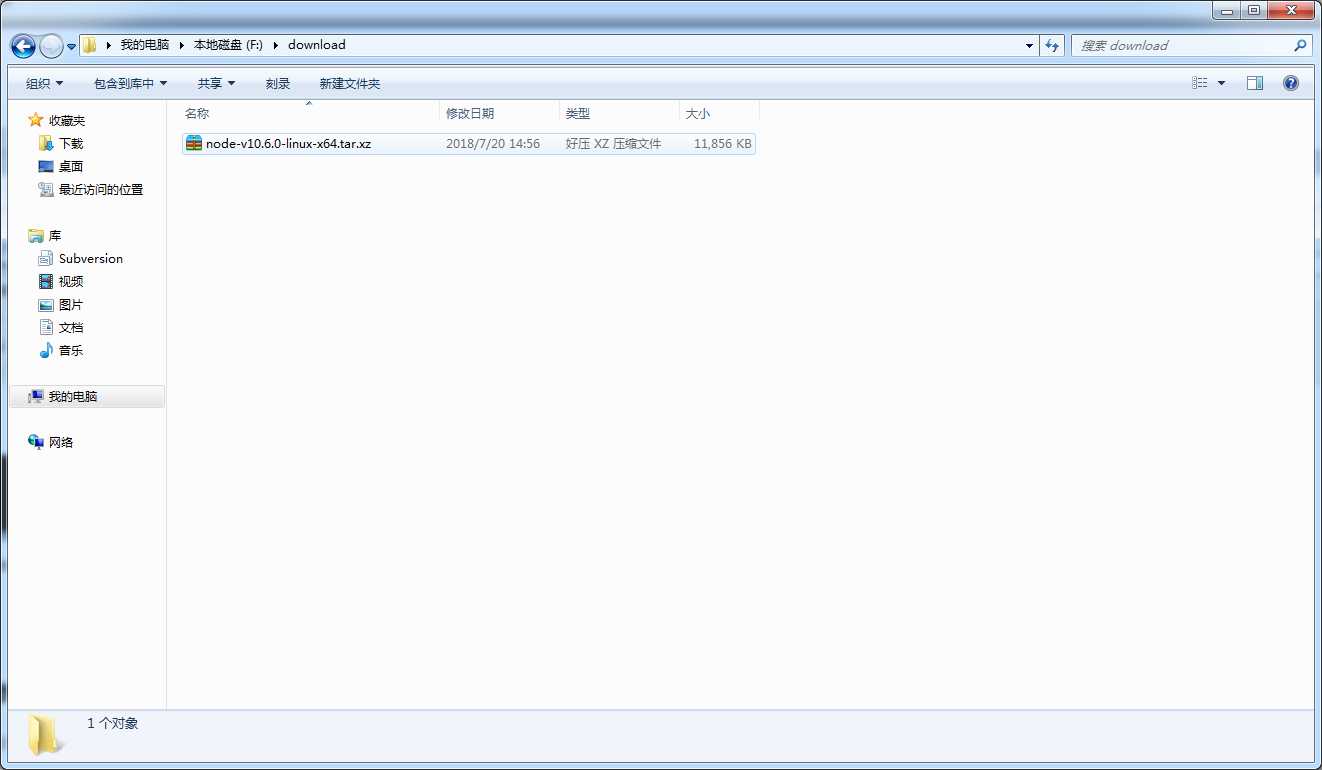1322x770 pixels.
Task: Open the 包含到库中 menu
Action: pos(130,84)
